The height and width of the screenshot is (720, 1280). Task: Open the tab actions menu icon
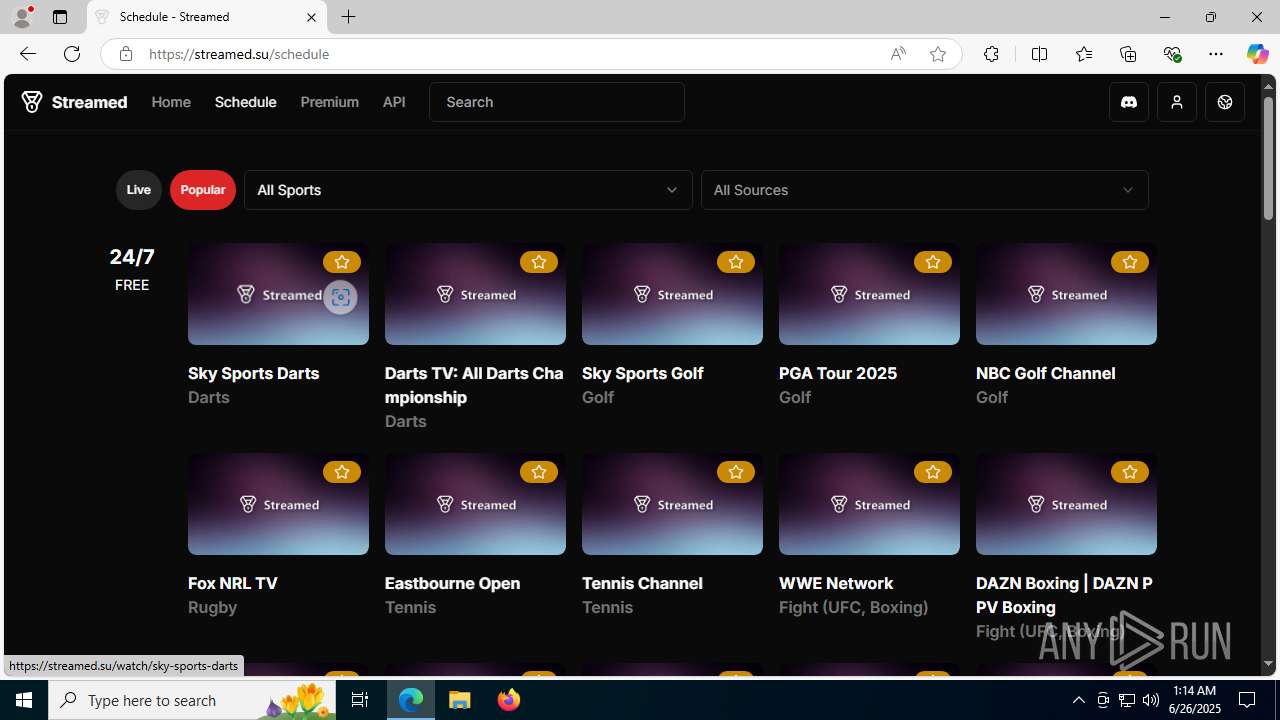click(x=60, y=17)
